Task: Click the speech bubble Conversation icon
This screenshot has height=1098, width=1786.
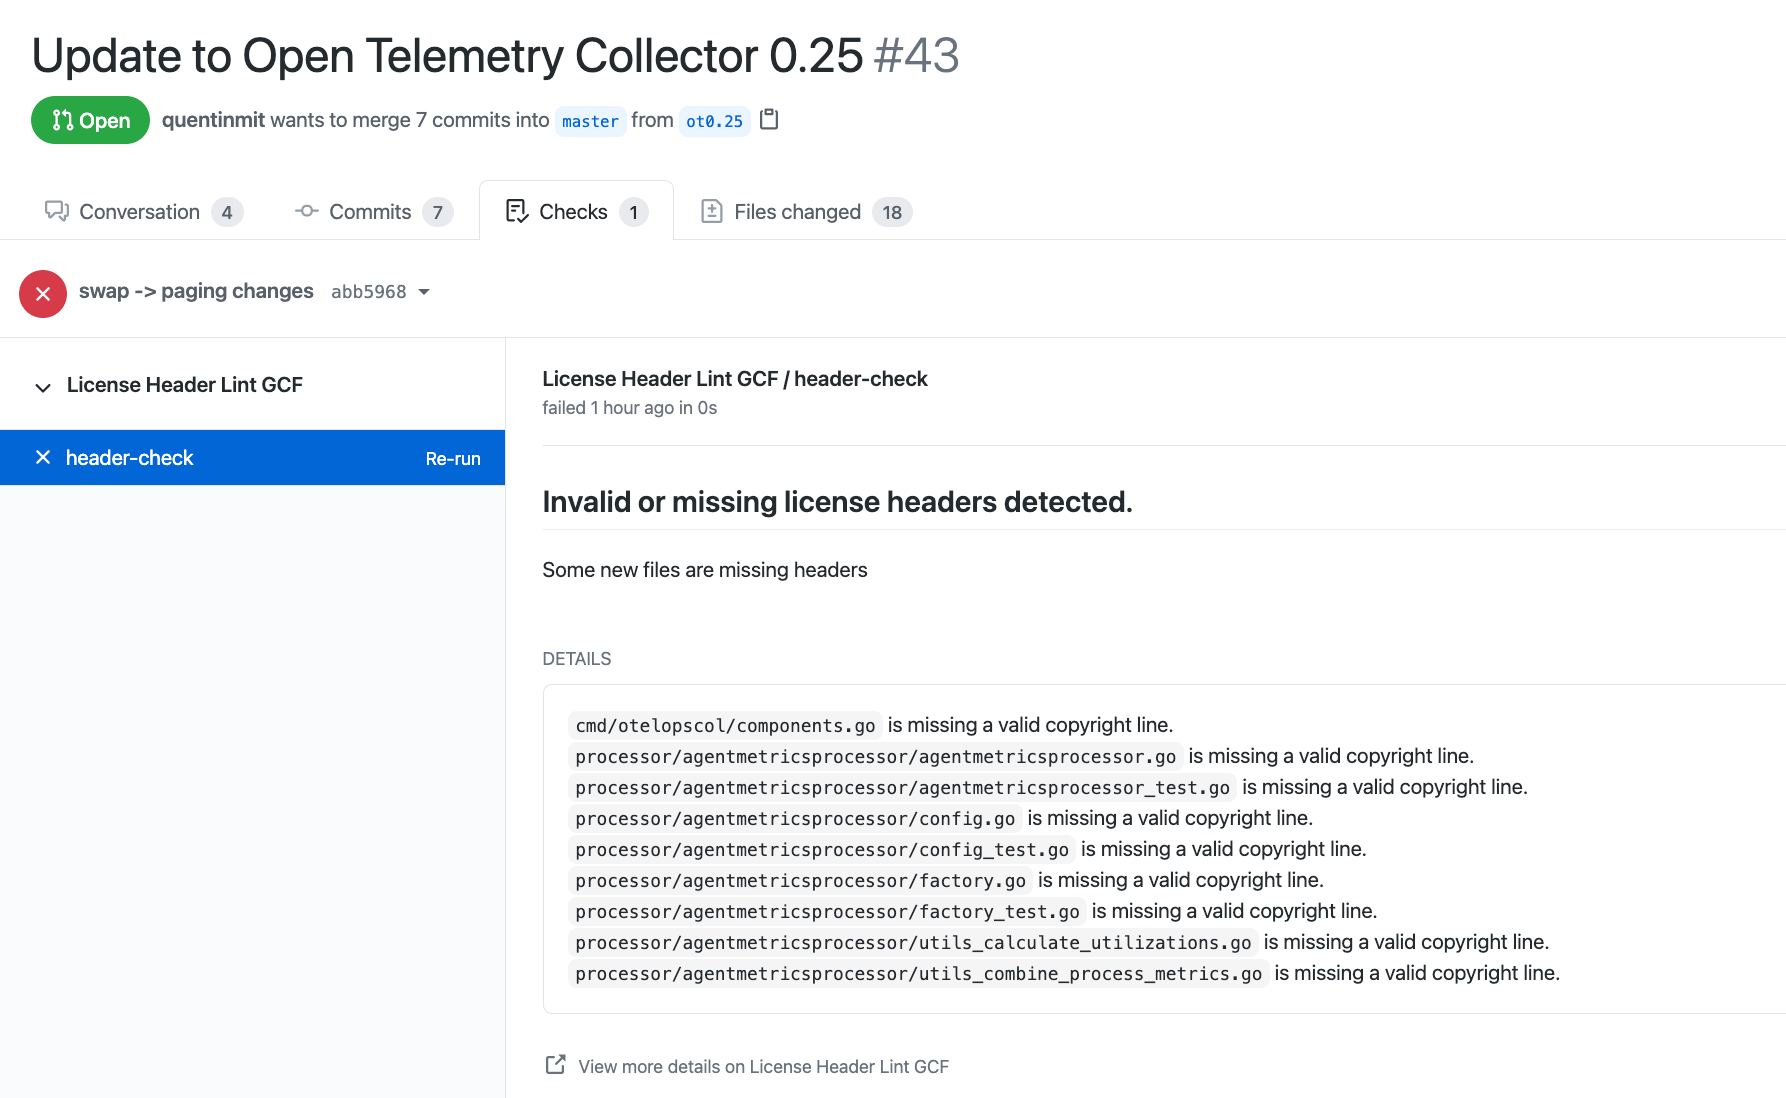Action: point(57,211)
